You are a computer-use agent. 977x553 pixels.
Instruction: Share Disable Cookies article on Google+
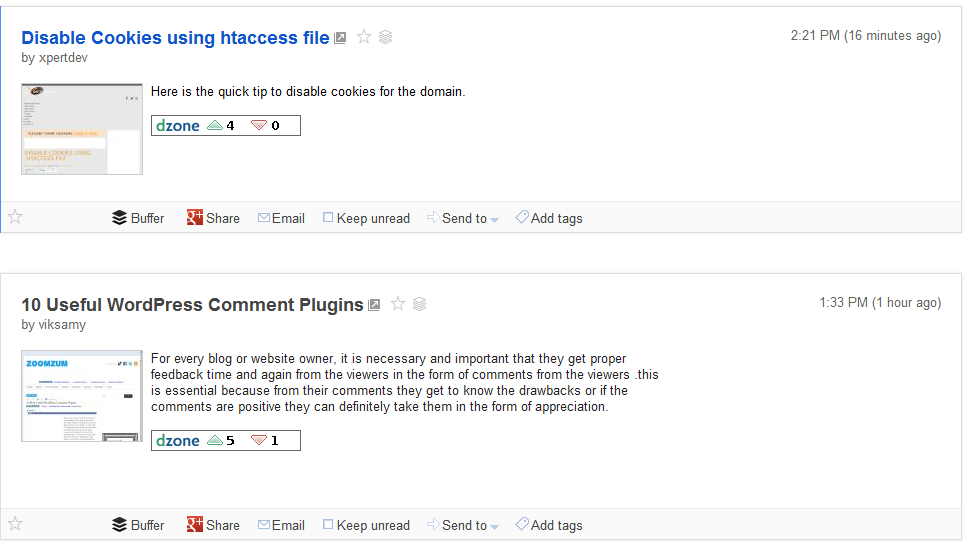213,218
